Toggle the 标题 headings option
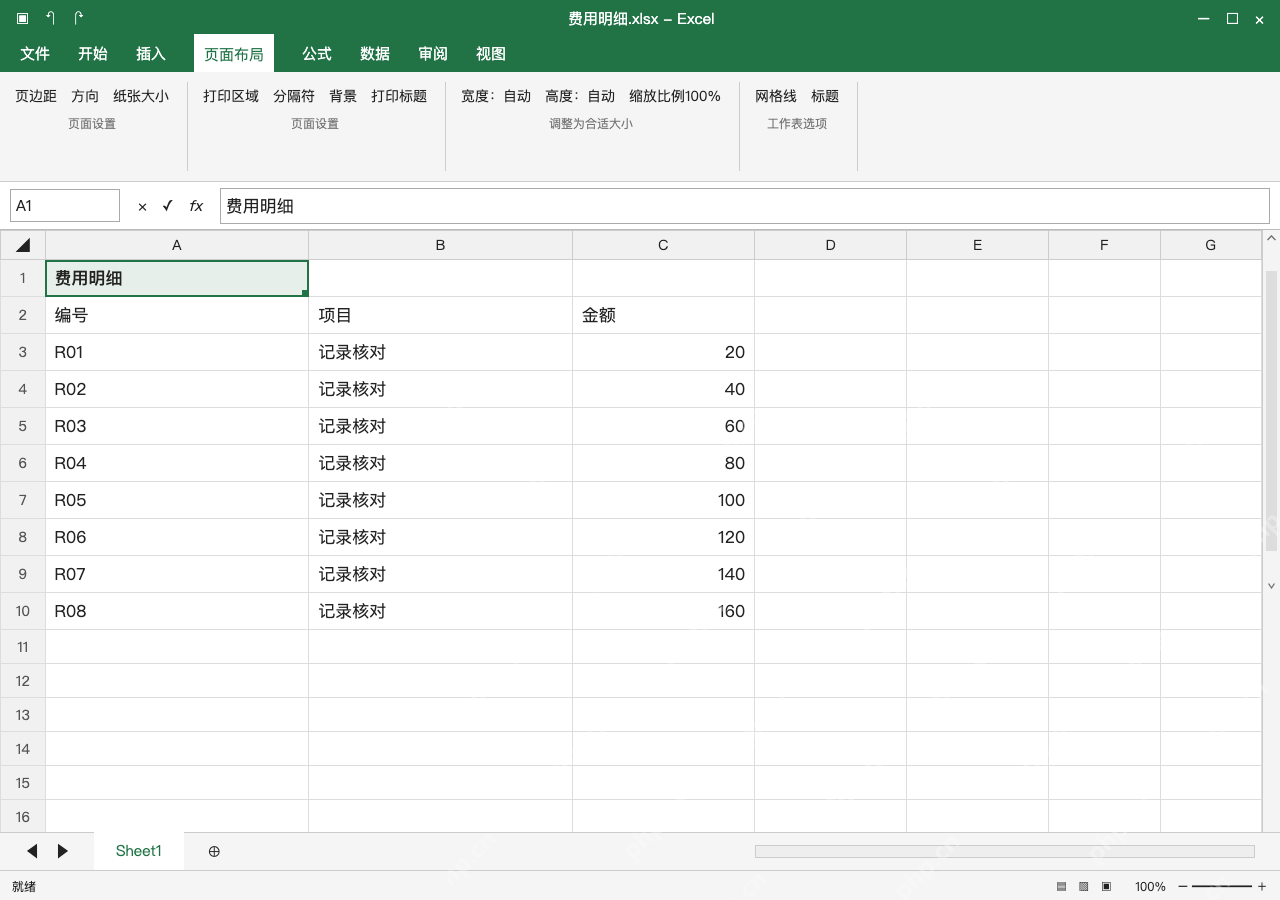Viewport: 1280px width, 900px height. click(x=825, y=96)
